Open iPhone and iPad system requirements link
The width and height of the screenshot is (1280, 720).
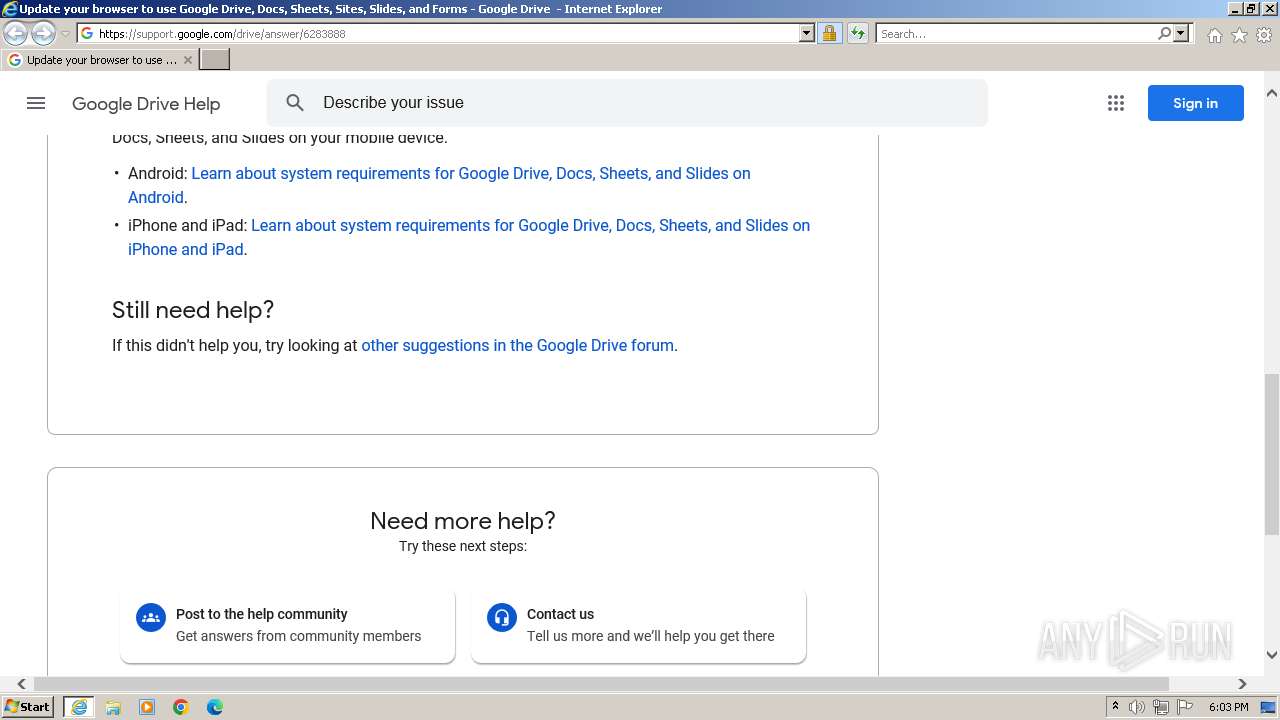coord(469,237)
